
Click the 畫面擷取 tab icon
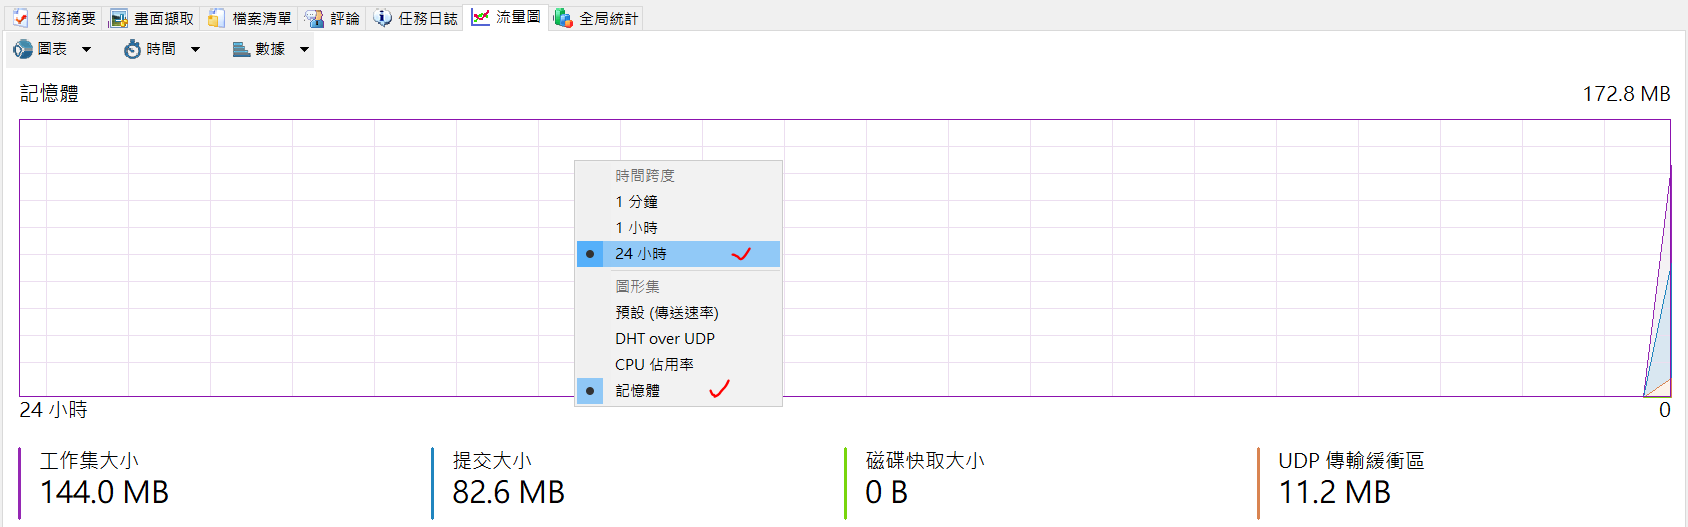coord(118,18)
